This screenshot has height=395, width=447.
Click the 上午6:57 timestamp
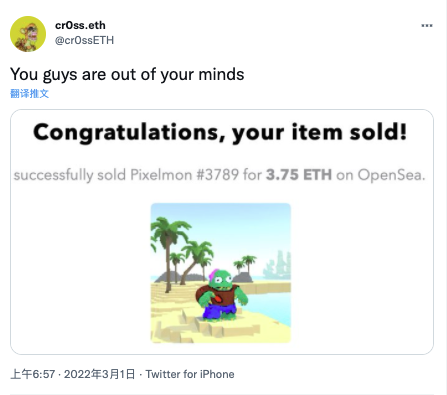(33, 374)
